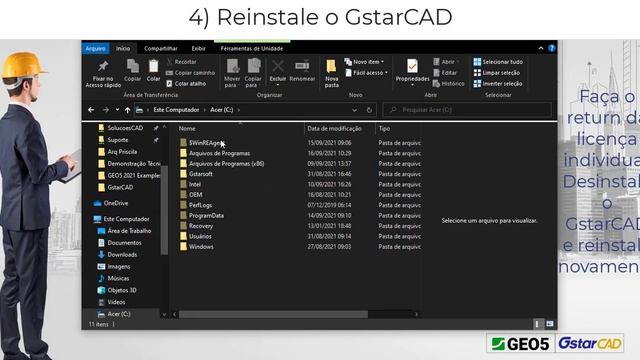This screenshot has height=360, width=640.
Task: Select GstarCAD in the navigation pane
Action: (x=120, y=187)
